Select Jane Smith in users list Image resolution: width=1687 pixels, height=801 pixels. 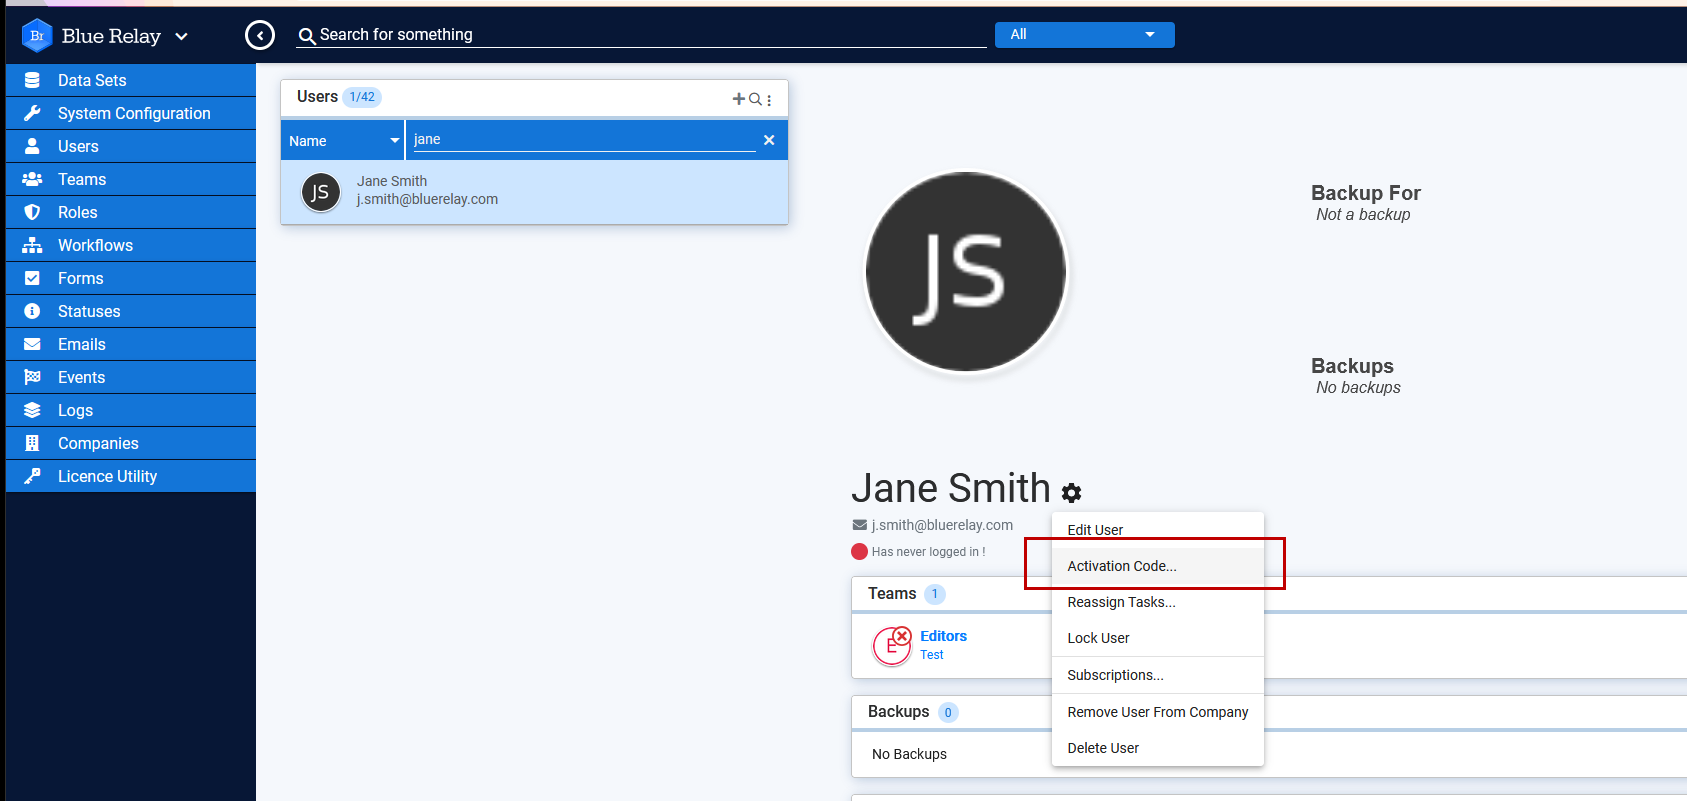pos(534,192)
